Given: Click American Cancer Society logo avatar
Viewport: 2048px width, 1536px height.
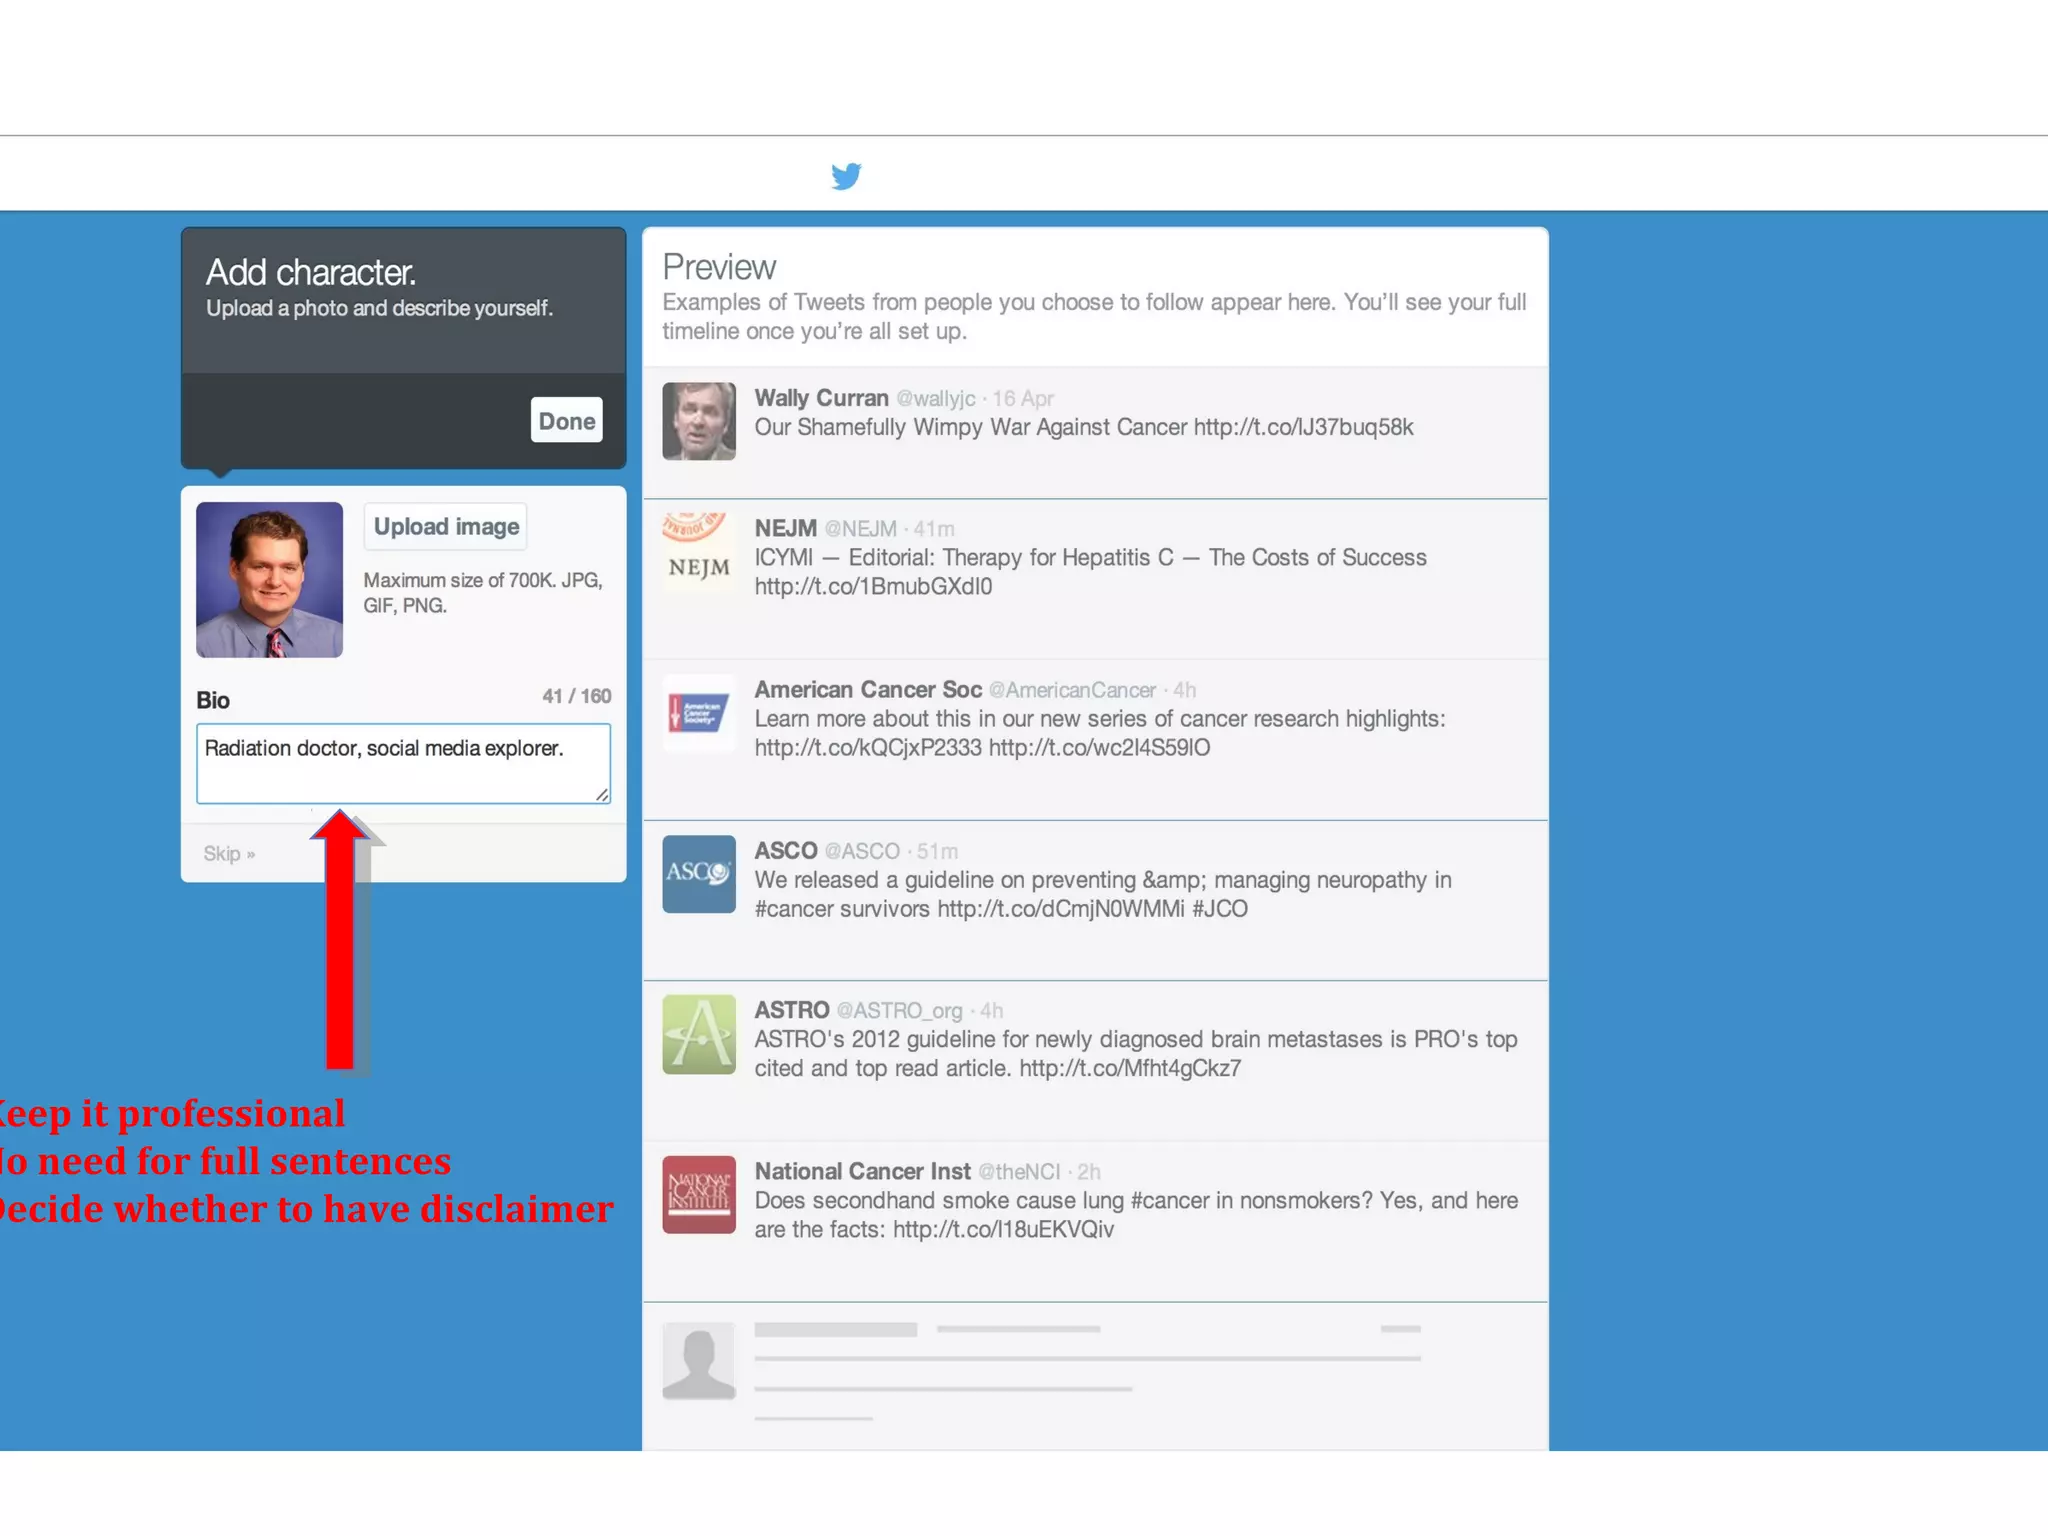Looking at the screenshot, I should pyautogui.click(x=699, y=713).
